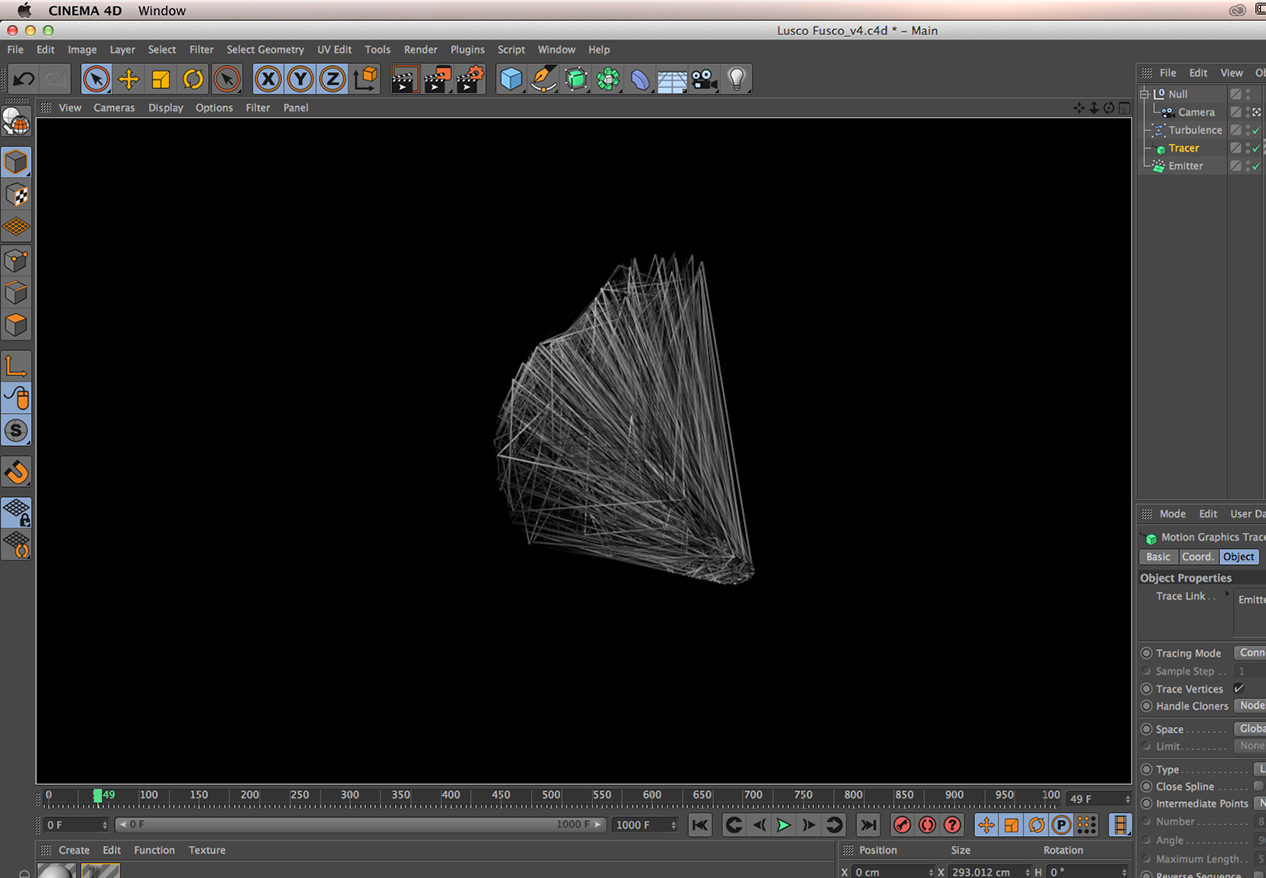Activate the Rotate tool in top toolbar
This screenshot has height=878, width=1266.
pos(193,79)
